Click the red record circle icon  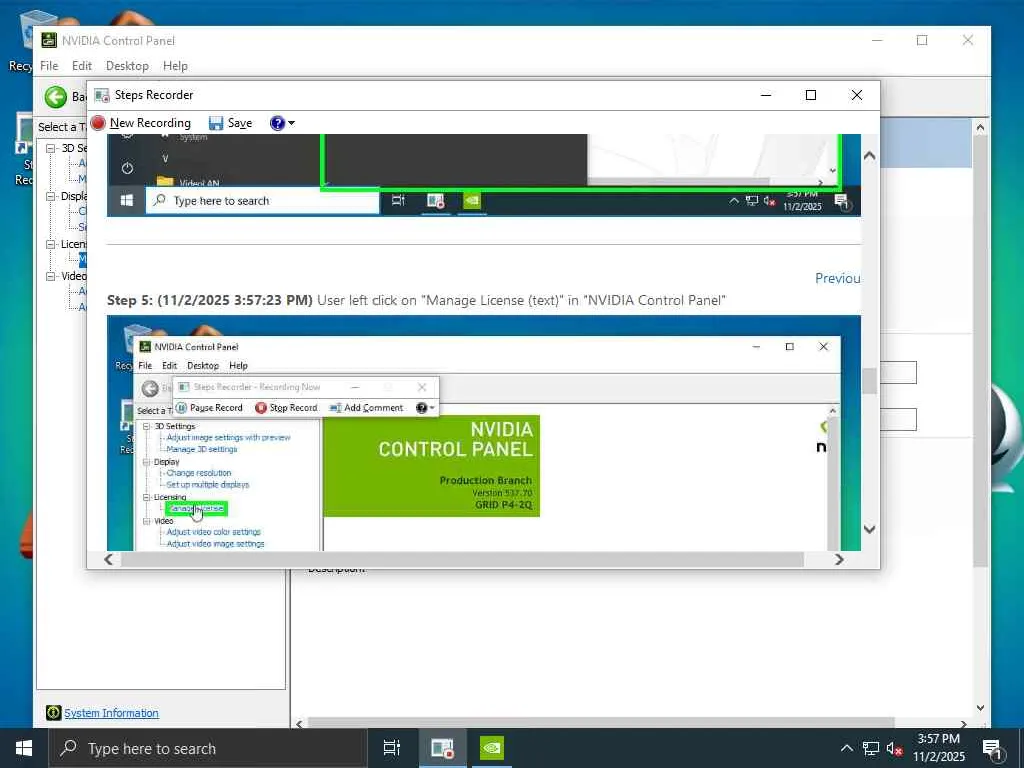tap(98, 123)
